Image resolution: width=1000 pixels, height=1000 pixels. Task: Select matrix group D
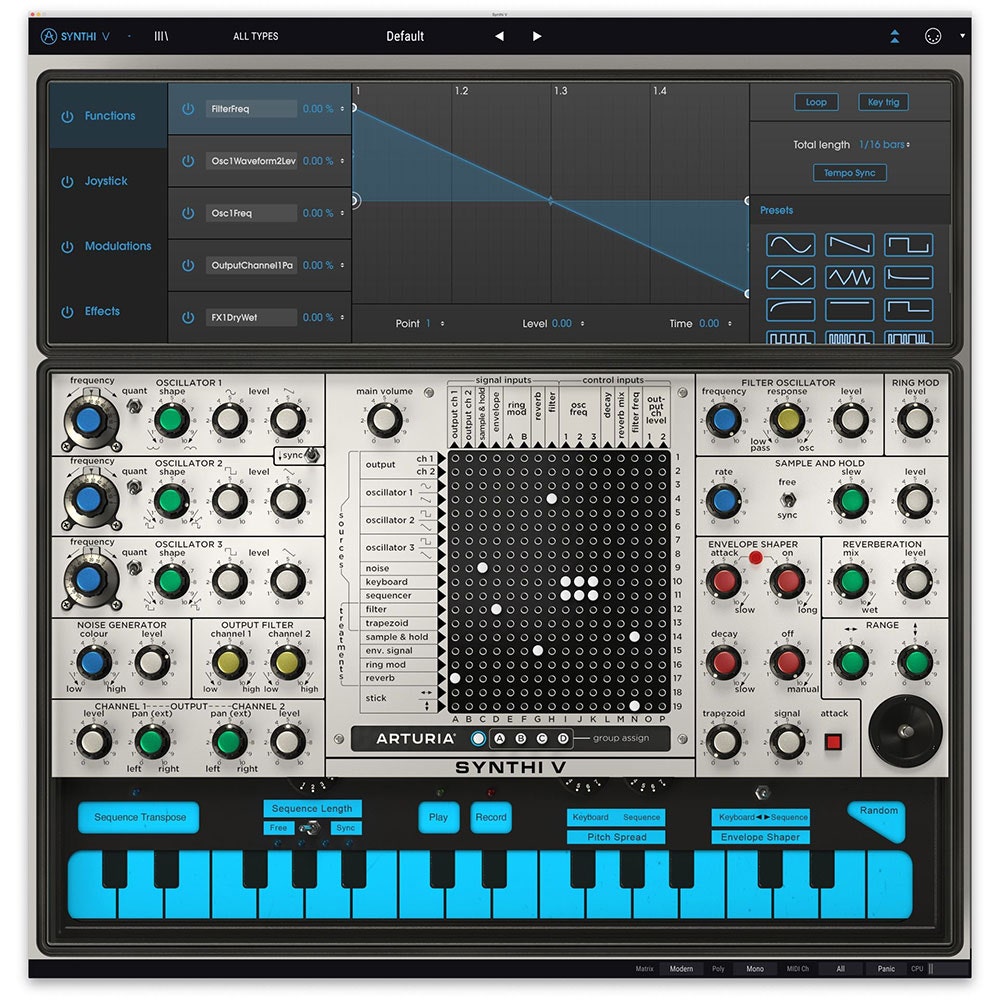coord(562,739)
